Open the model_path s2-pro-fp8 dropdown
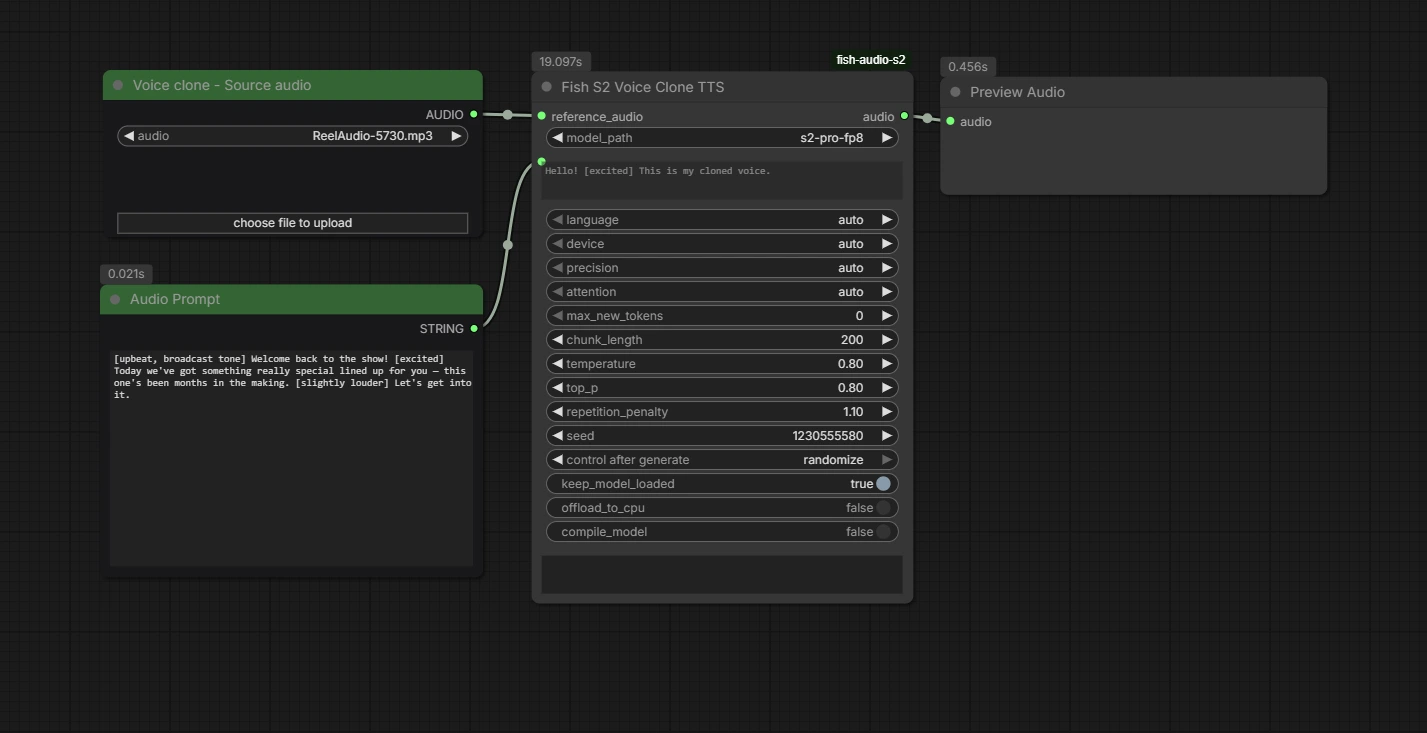The image size is (1427, 733). coord(722,138)
